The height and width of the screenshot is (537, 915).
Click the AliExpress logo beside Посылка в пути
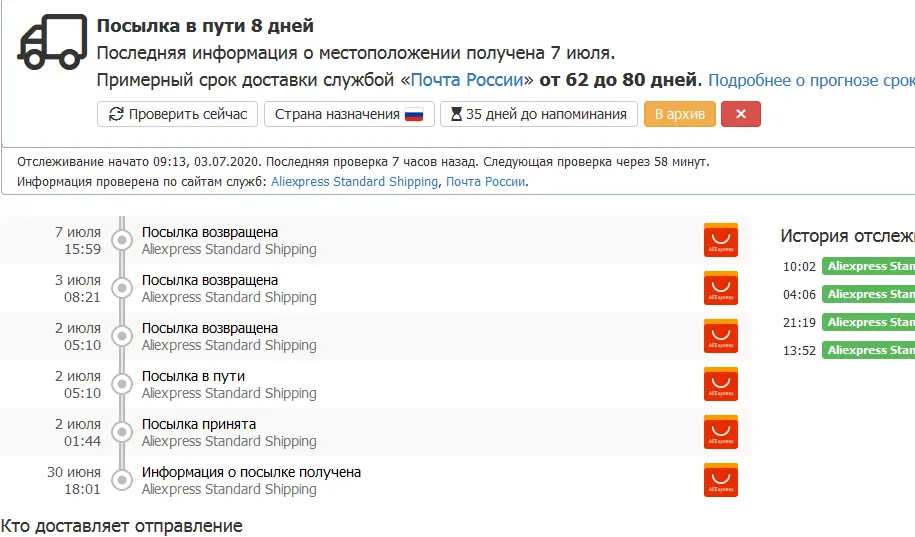[x=721, y=384]
